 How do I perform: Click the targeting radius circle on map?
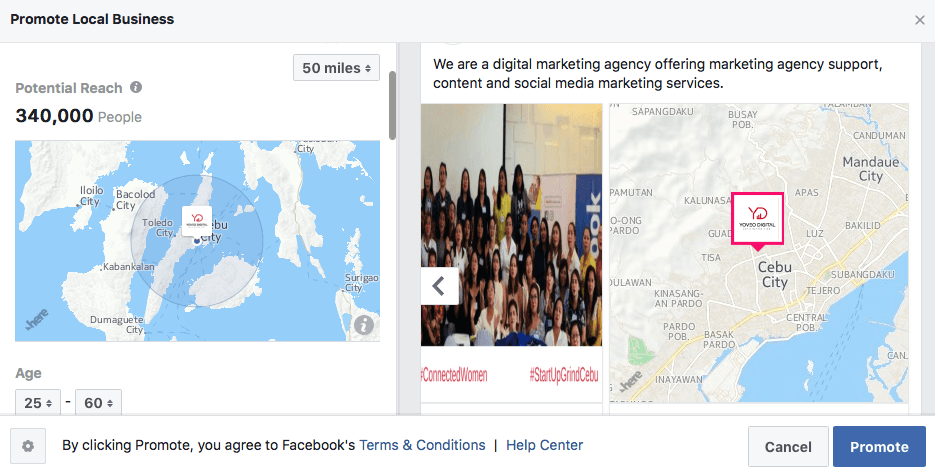[197, 241]
